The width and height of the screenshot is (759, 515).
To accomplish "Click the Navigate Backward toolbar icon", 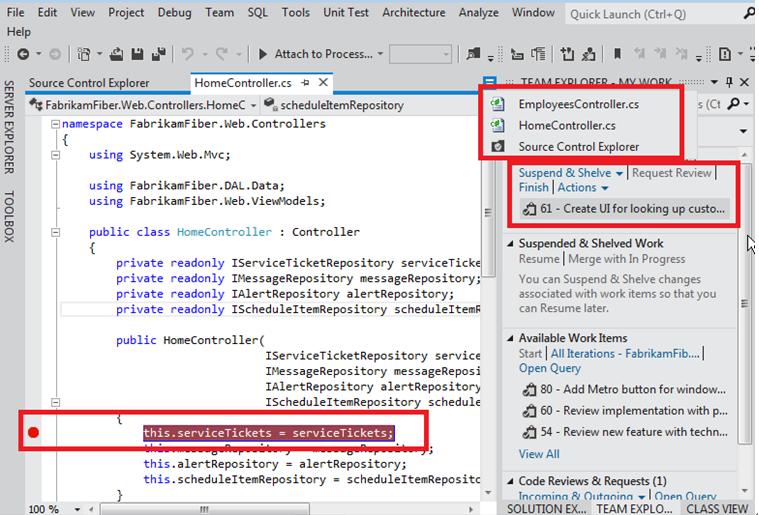I will (x=23, y=54).
